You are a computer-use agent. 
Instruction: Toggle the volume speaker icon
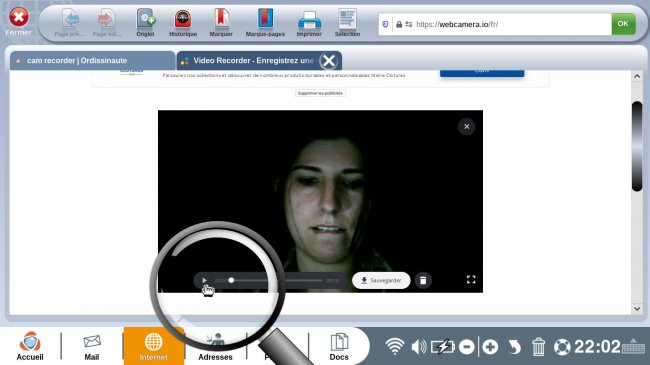tap(419, 346)
